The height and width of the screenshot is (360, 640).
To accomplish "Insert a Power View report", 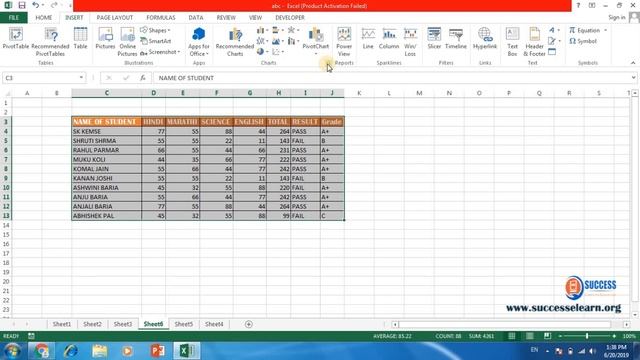I will 344,42.
